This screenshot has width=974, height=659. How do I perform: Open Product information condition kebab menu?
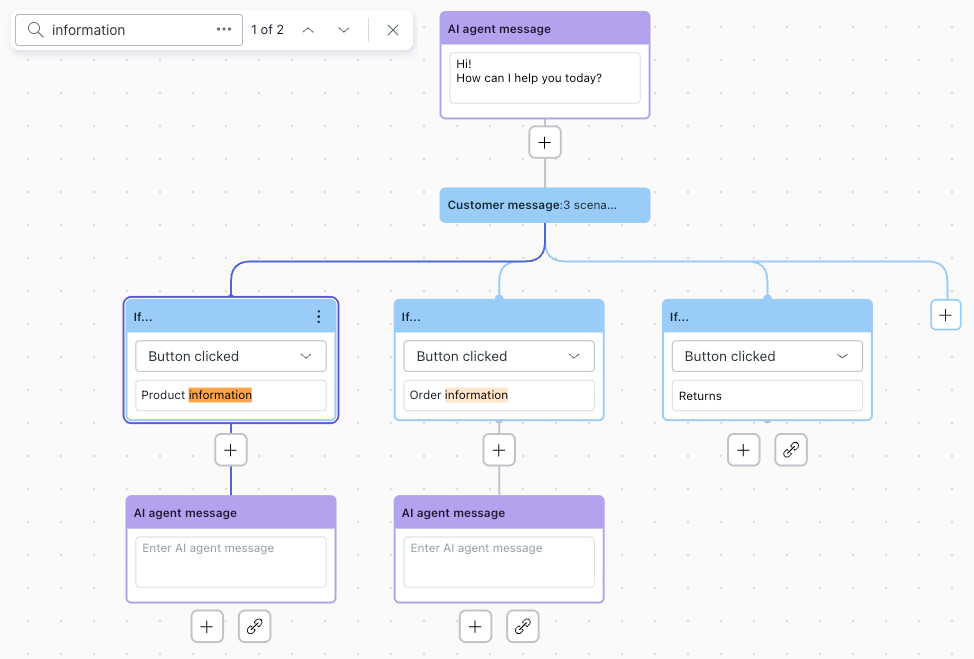pos(319,317)
